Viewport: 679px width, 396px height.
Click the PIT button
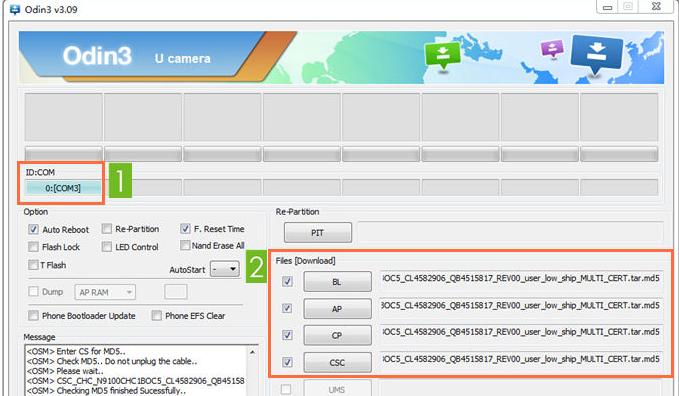(318, 233)
